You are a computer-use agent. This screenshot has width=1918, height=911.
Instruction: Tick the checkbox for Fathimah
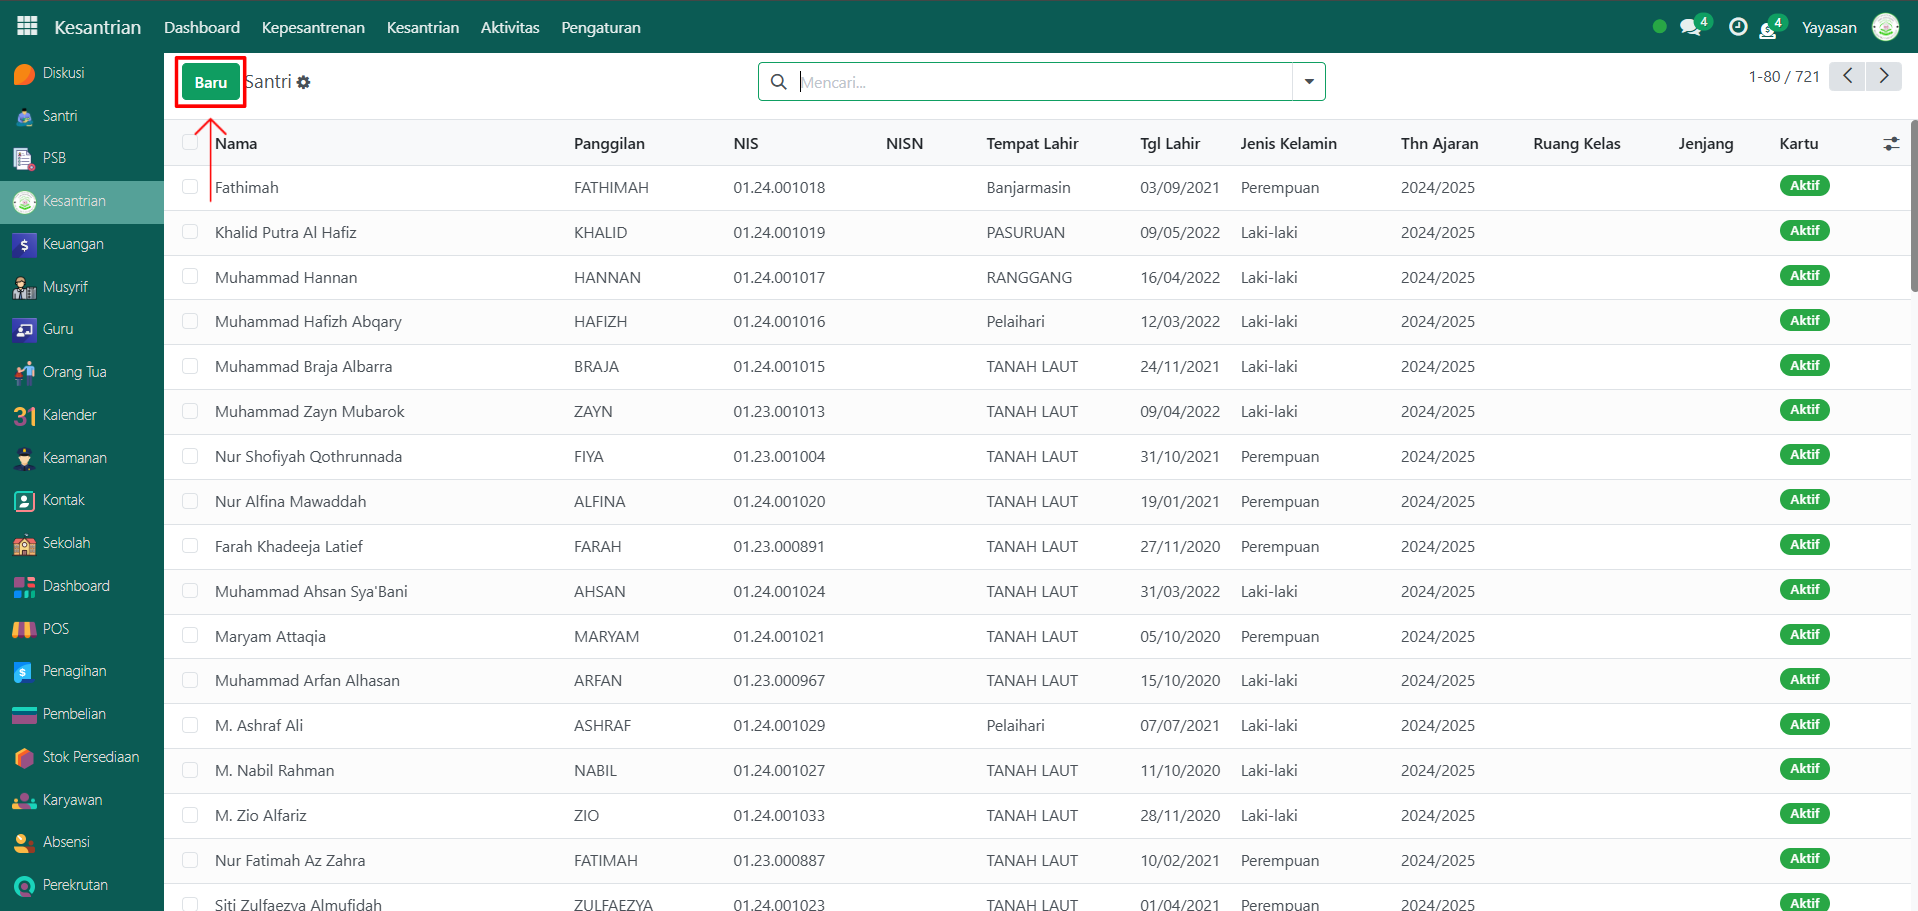(x=190, y=187)
